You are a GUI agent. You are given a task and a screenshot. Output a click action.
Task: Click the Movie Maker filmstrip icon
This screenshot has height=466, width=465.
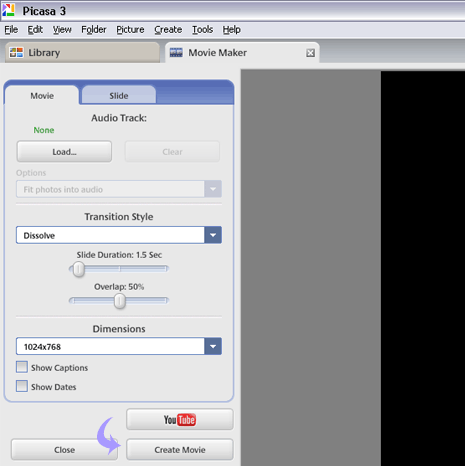click(x=176, y=52)
